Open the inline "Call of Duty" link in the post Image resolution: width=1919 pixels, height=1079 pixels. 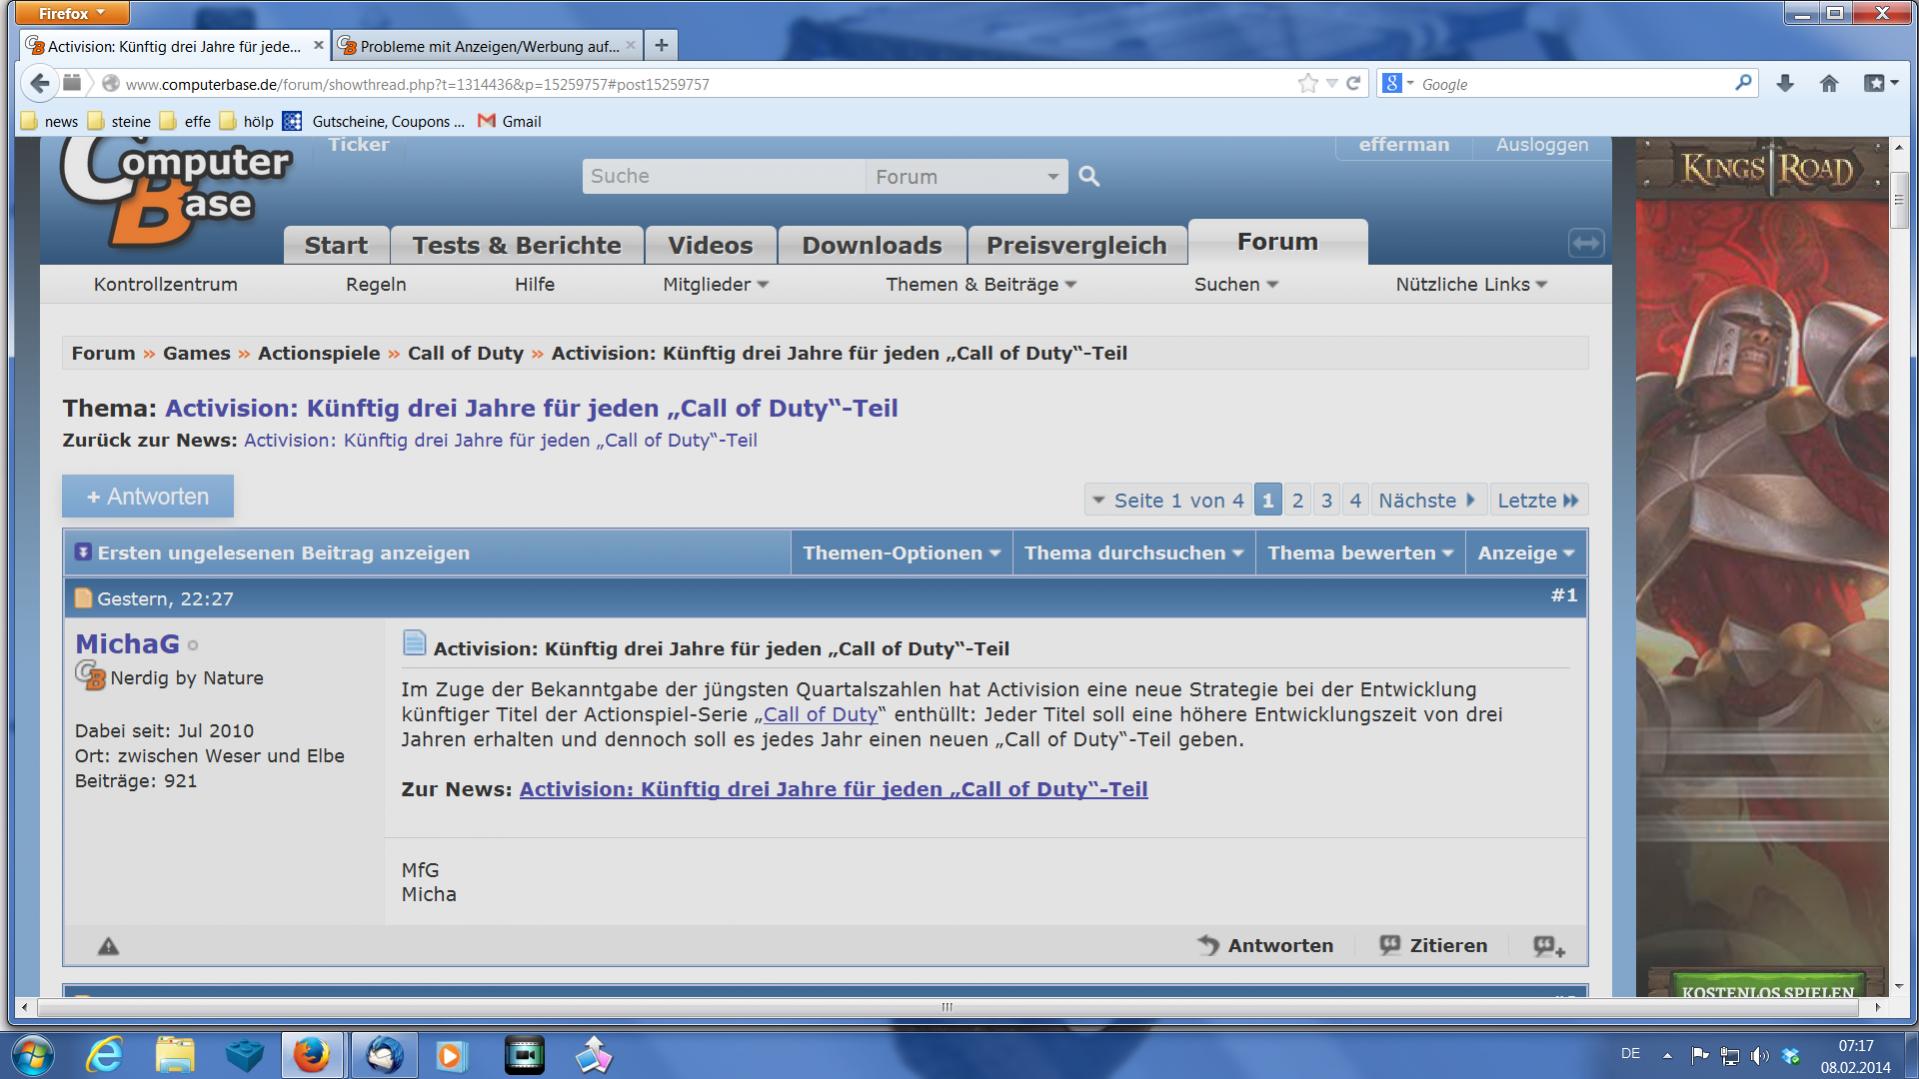820,715
